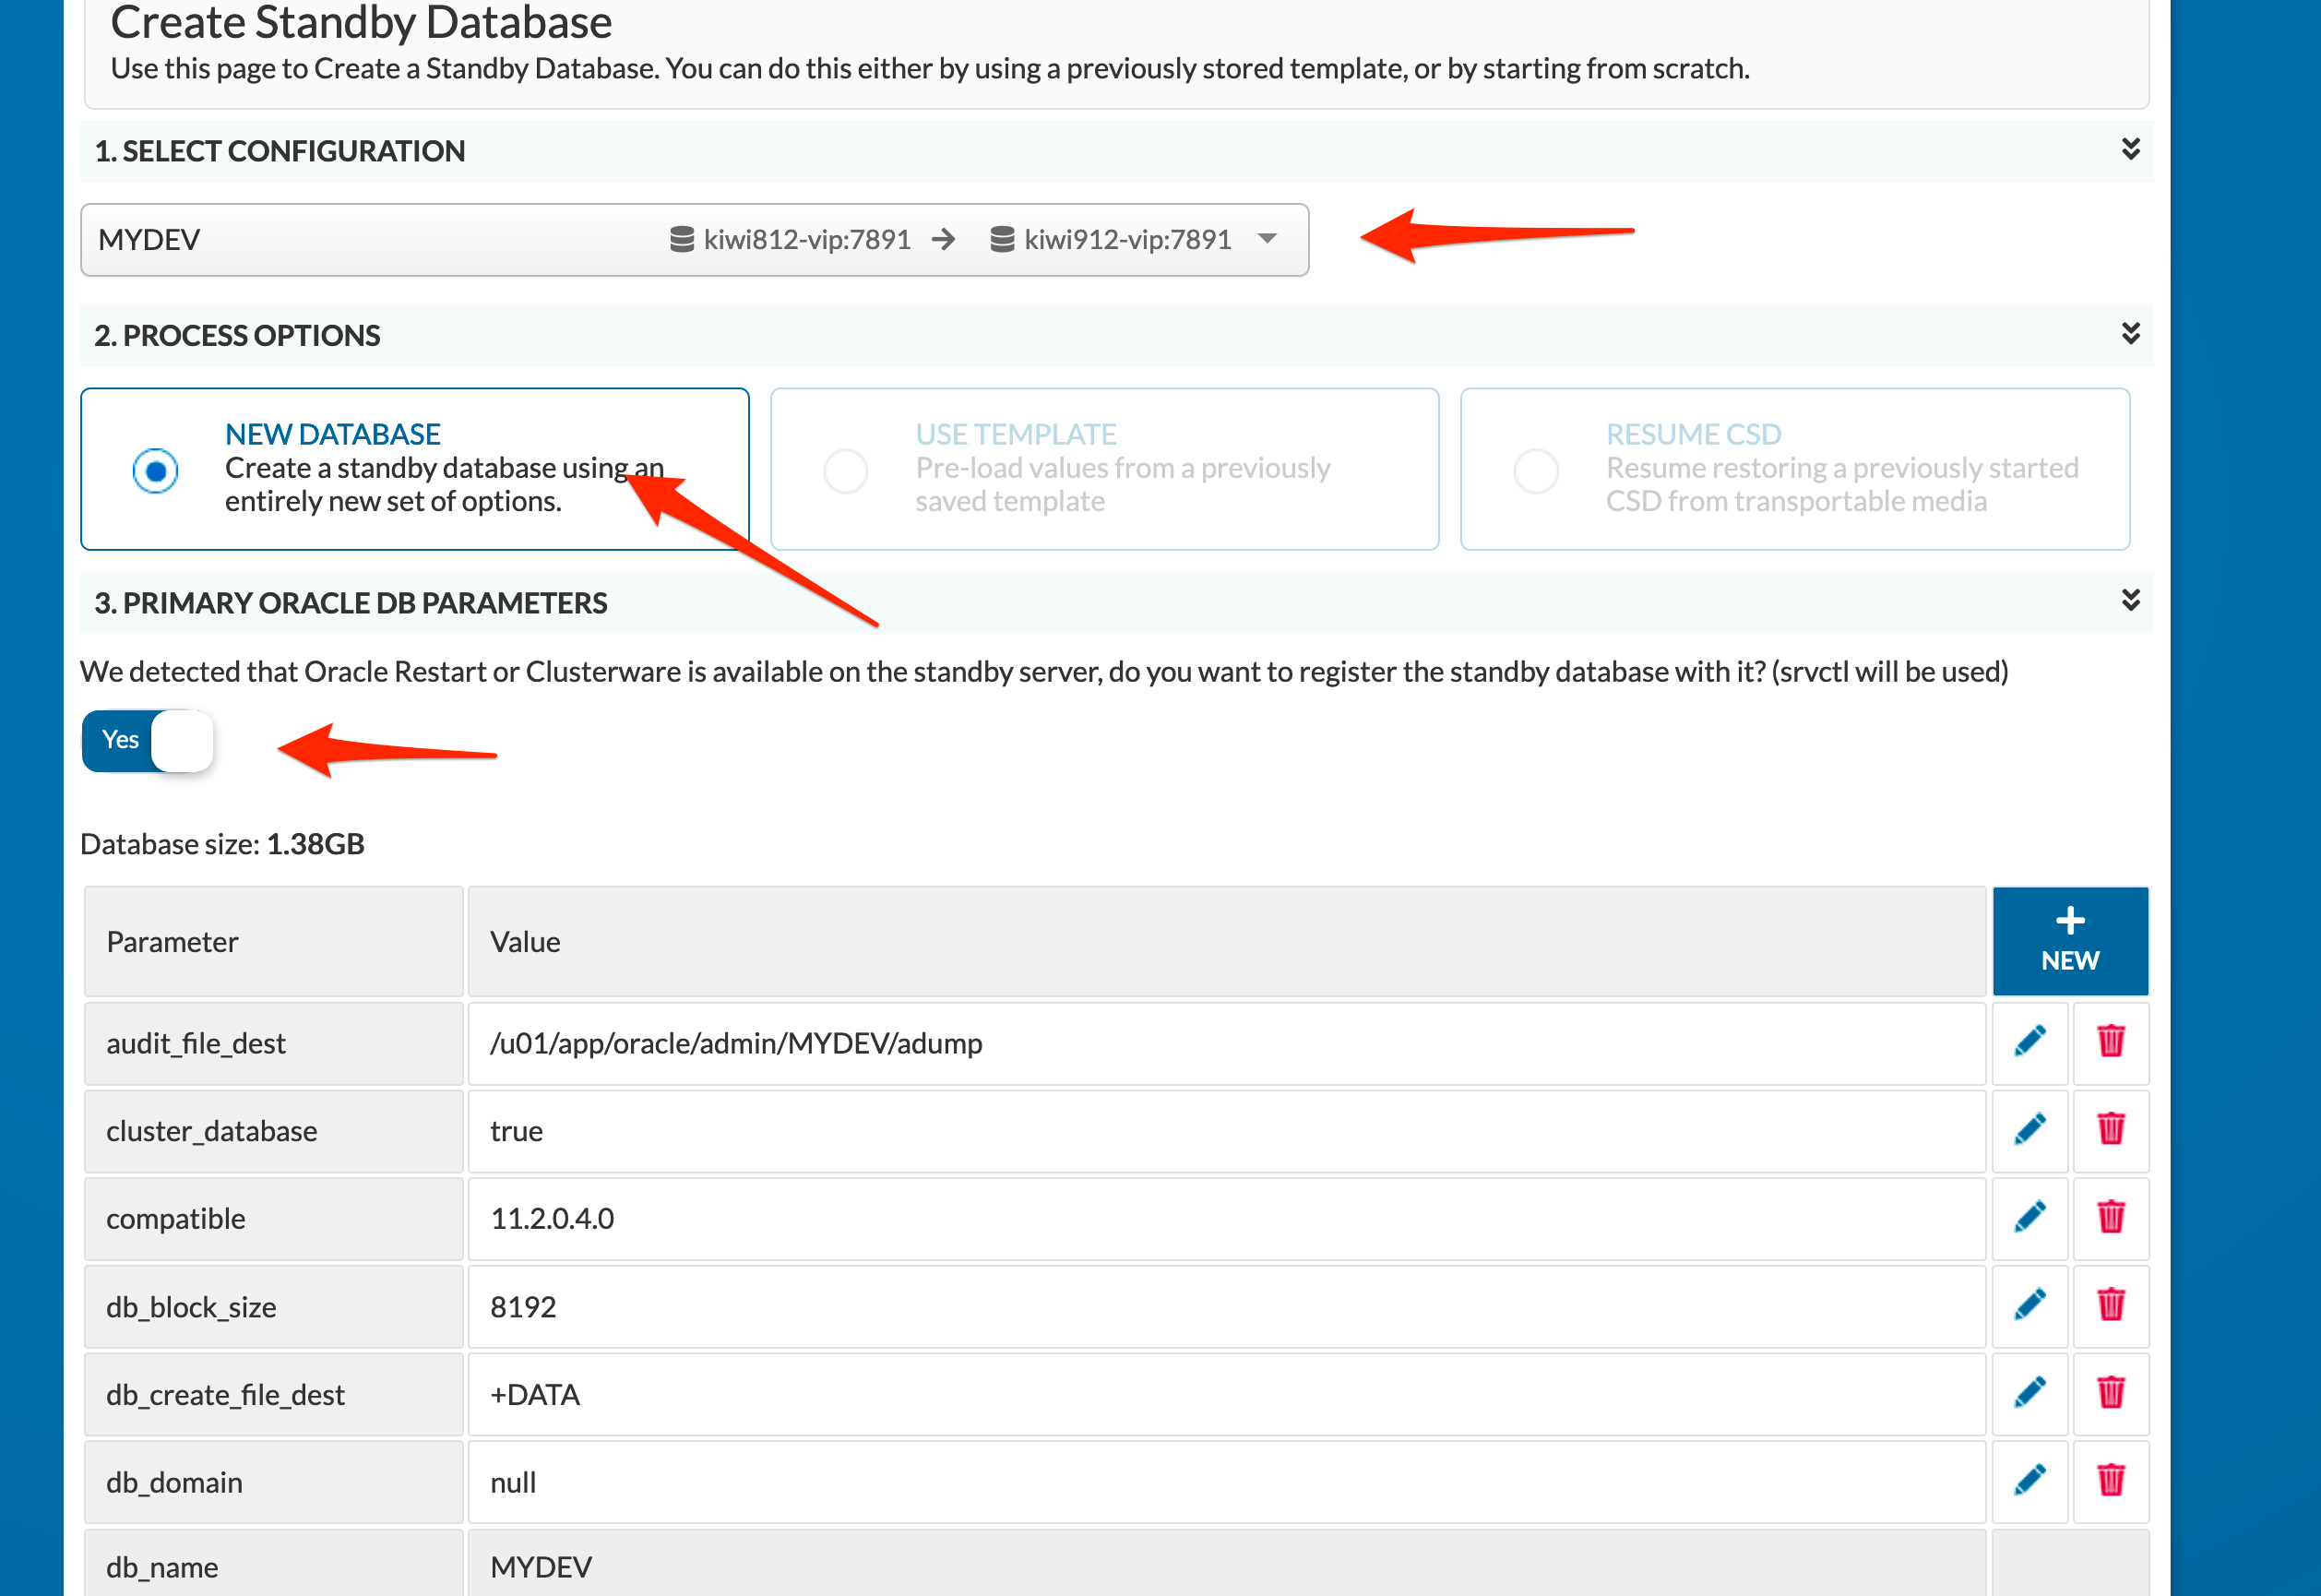Toggle the Yes switch for srvctl registration
The image size is (2321, 1596).
[x=147, y=740]
